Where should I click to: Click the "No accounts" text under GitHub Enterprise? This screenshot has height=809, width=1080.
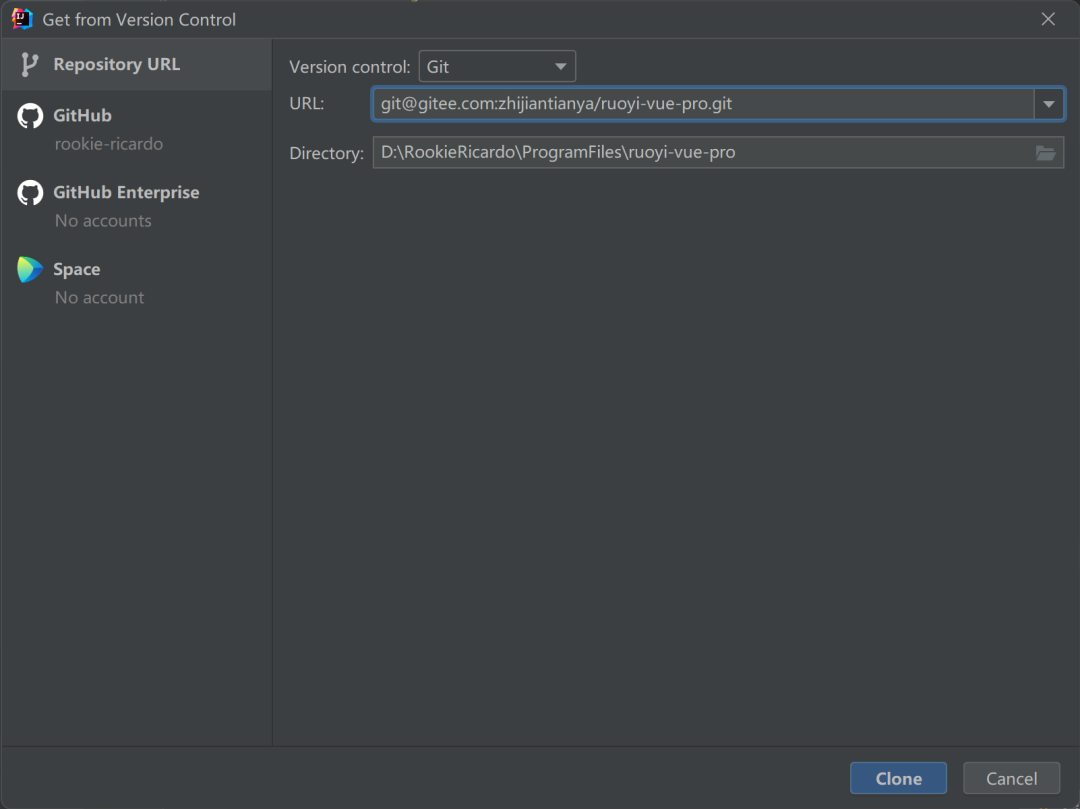click(x=103, y=221)
